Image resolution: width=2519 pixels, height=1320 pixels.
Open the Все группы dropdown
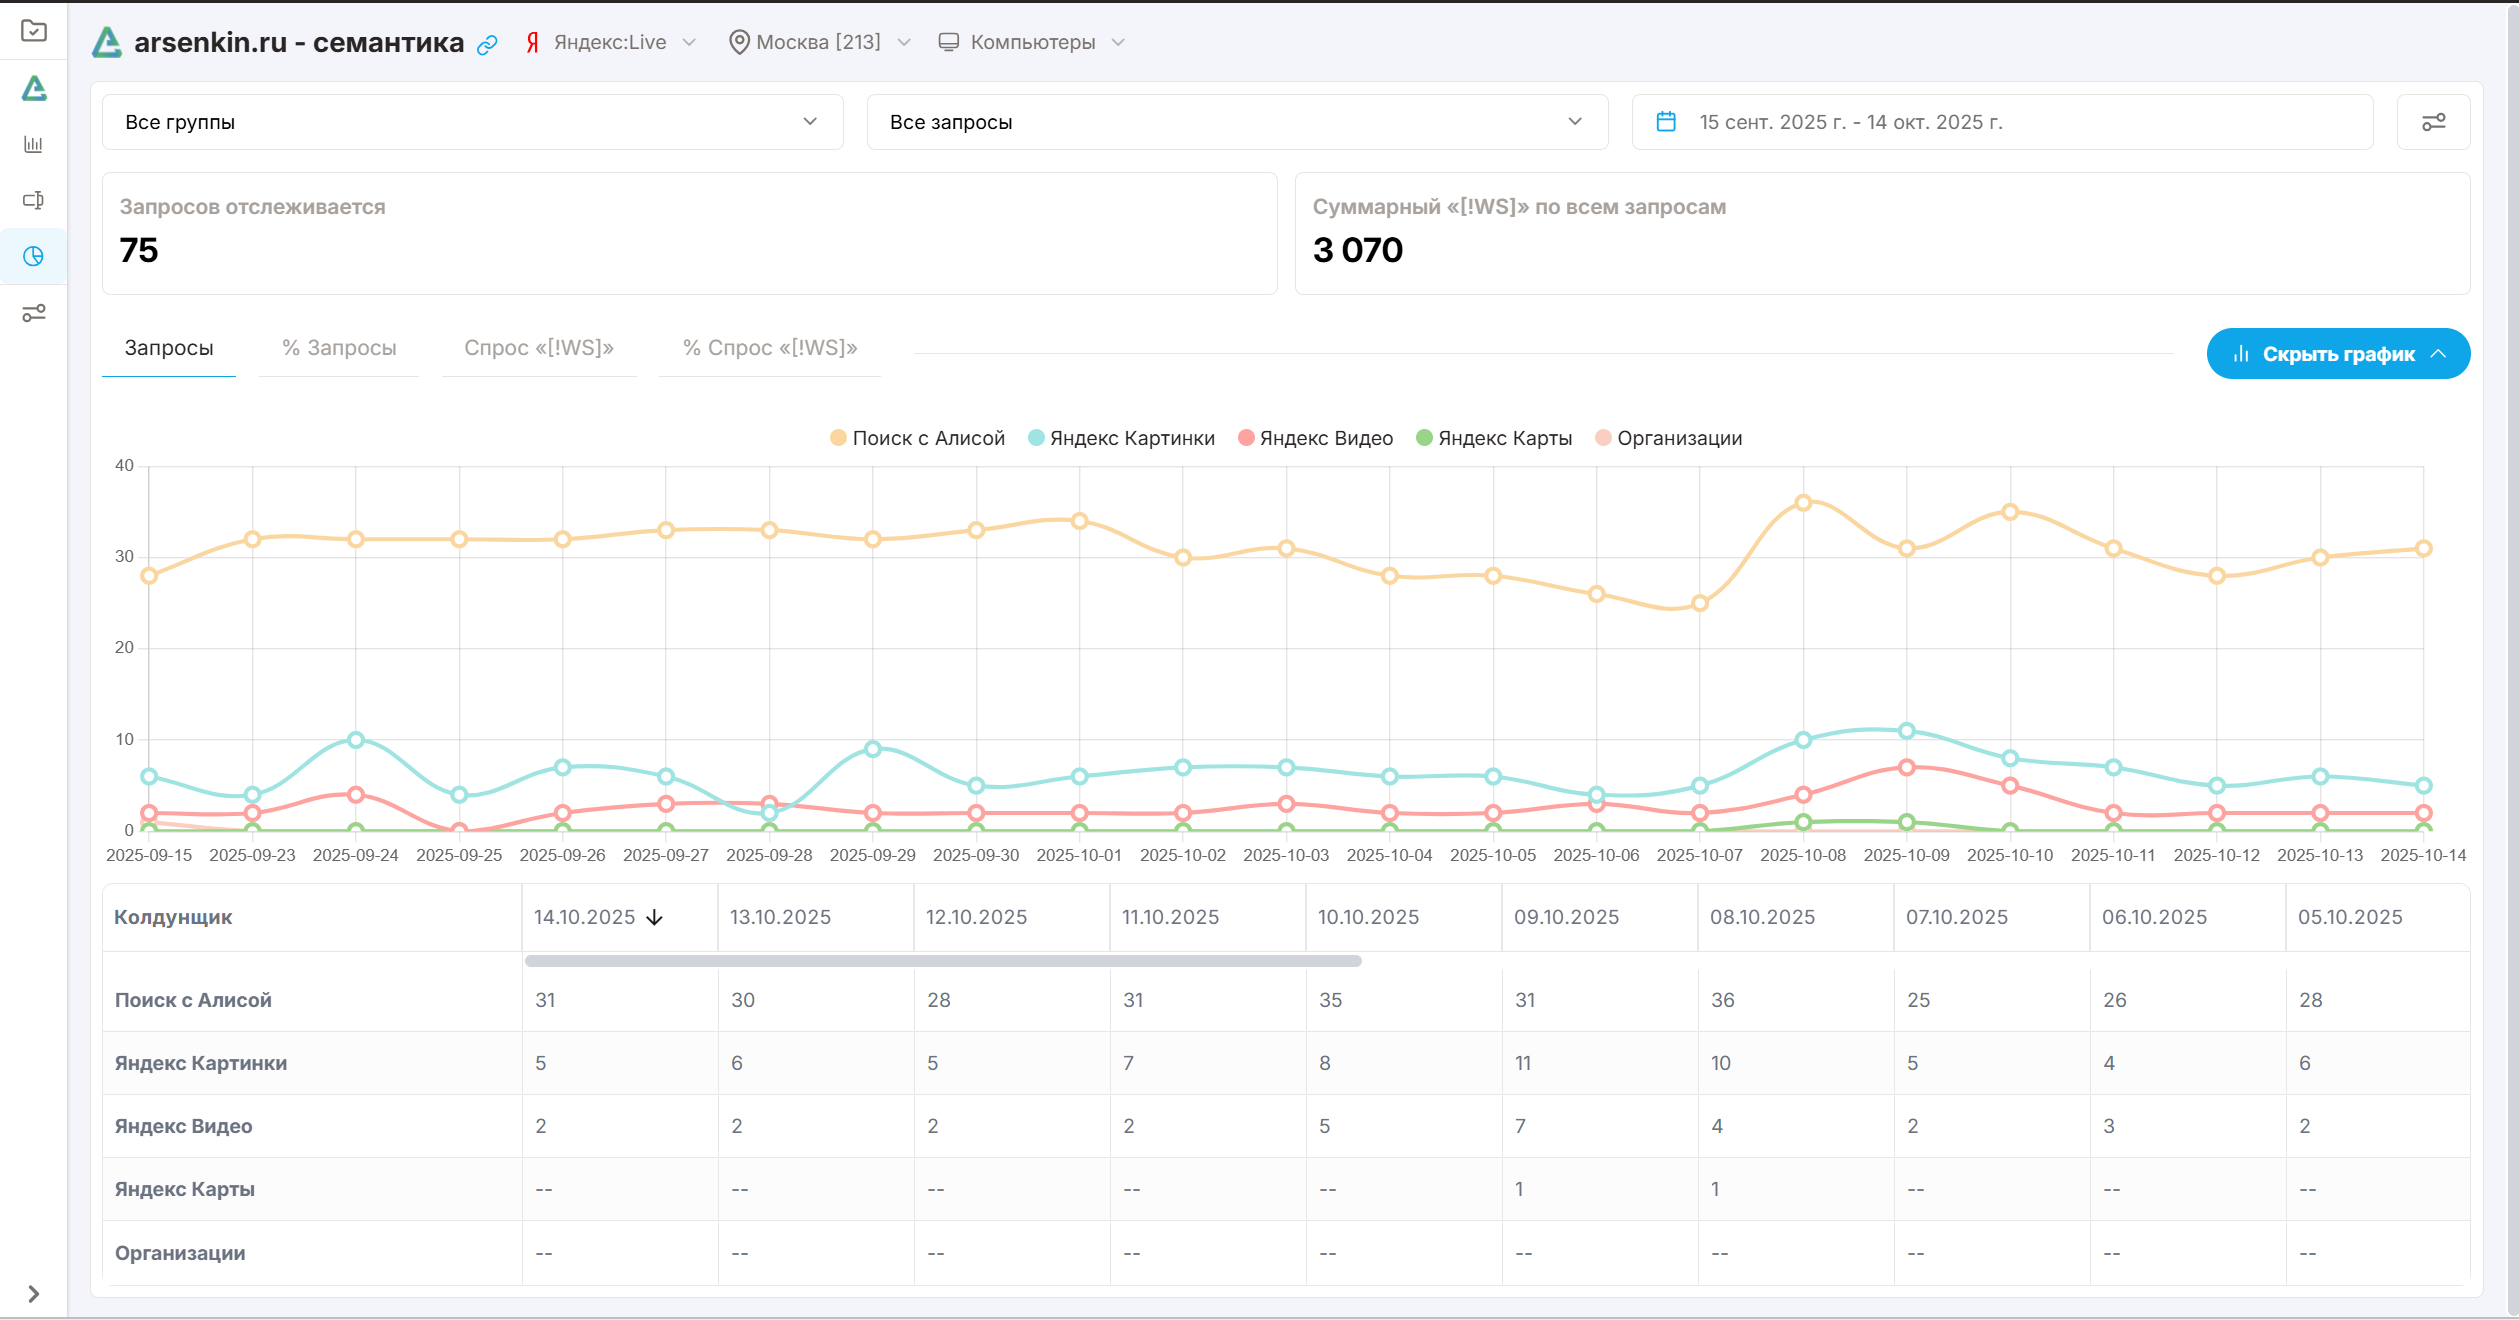pyautogui.click(x=472, y=122)
